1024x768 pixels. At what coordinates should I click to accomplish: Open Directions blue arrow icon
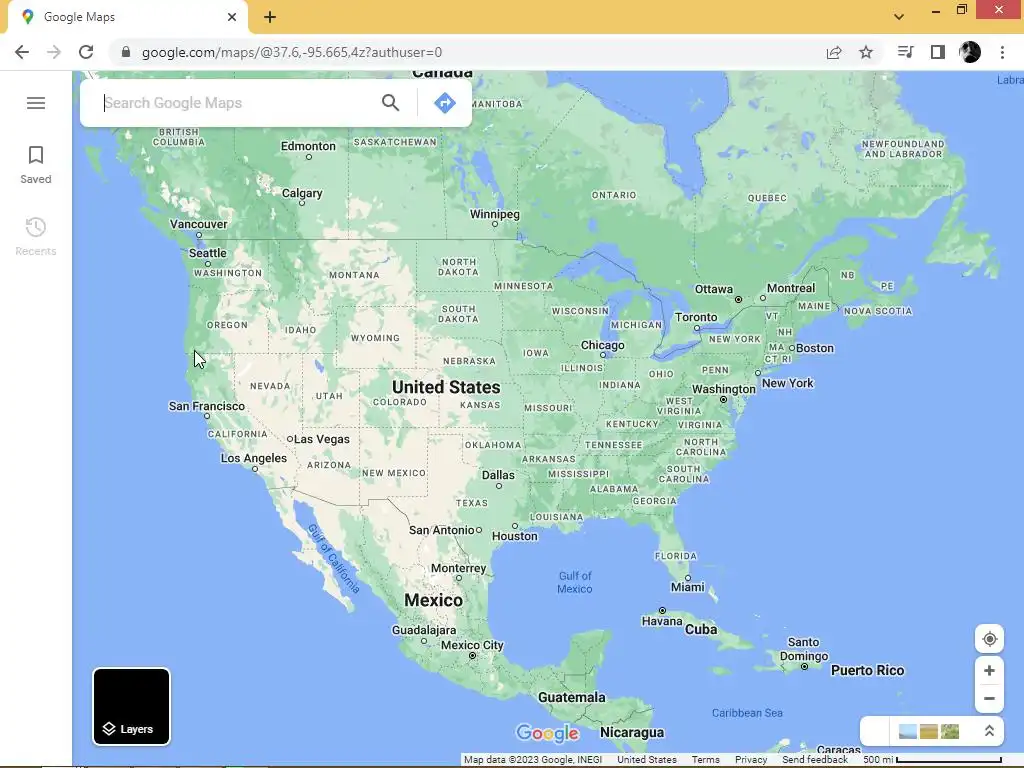coord(445,103)
